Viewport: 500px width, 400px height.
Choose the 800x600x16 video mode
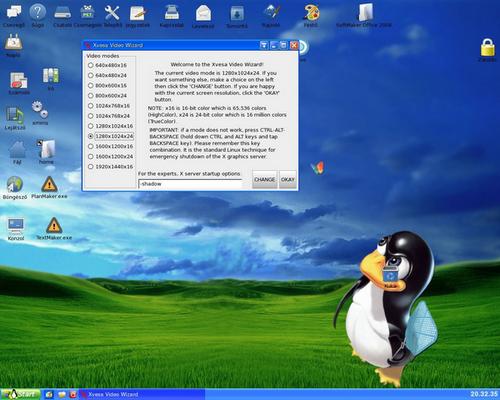(x=107, y=86)
